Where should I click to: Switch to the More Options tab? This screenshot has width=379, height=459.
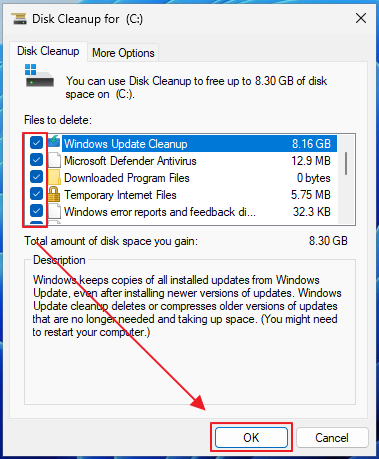click(123, 53)
